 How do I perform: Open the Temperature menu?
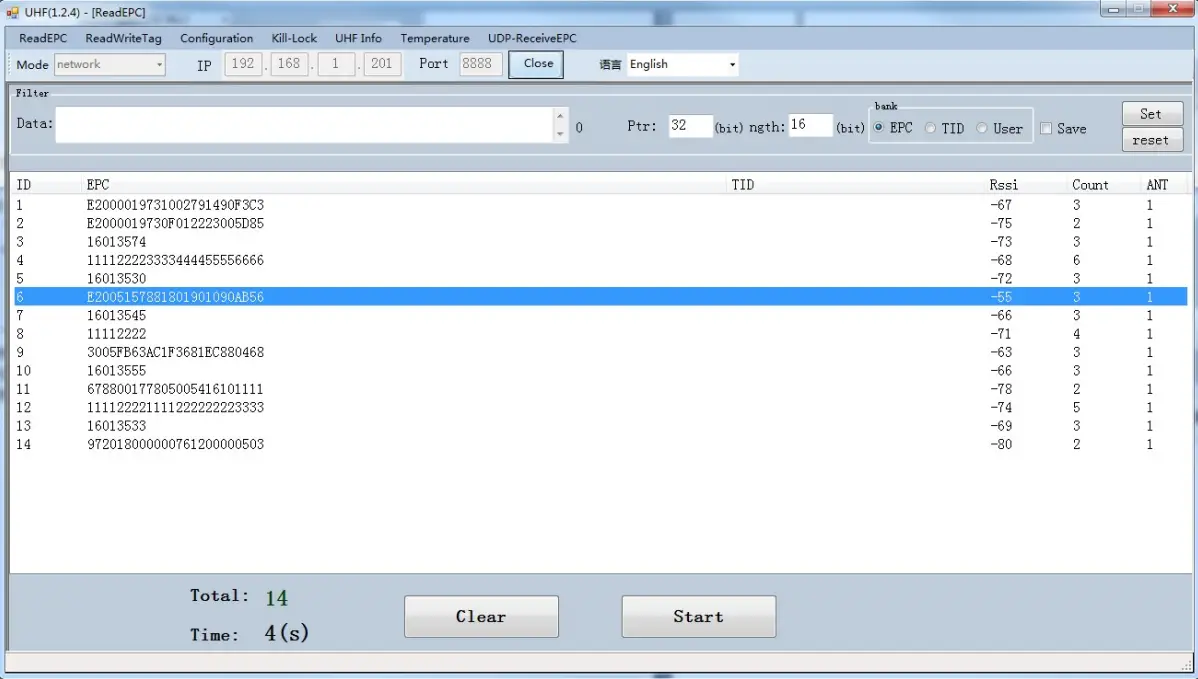coord(435,38)
